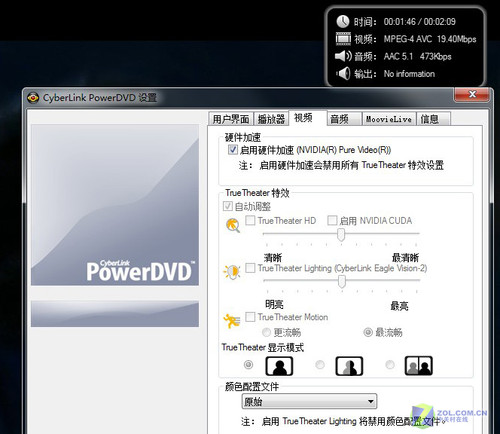
Task: Click the TrueTheater HD sharpness slider handle
Action: (341, 234)
